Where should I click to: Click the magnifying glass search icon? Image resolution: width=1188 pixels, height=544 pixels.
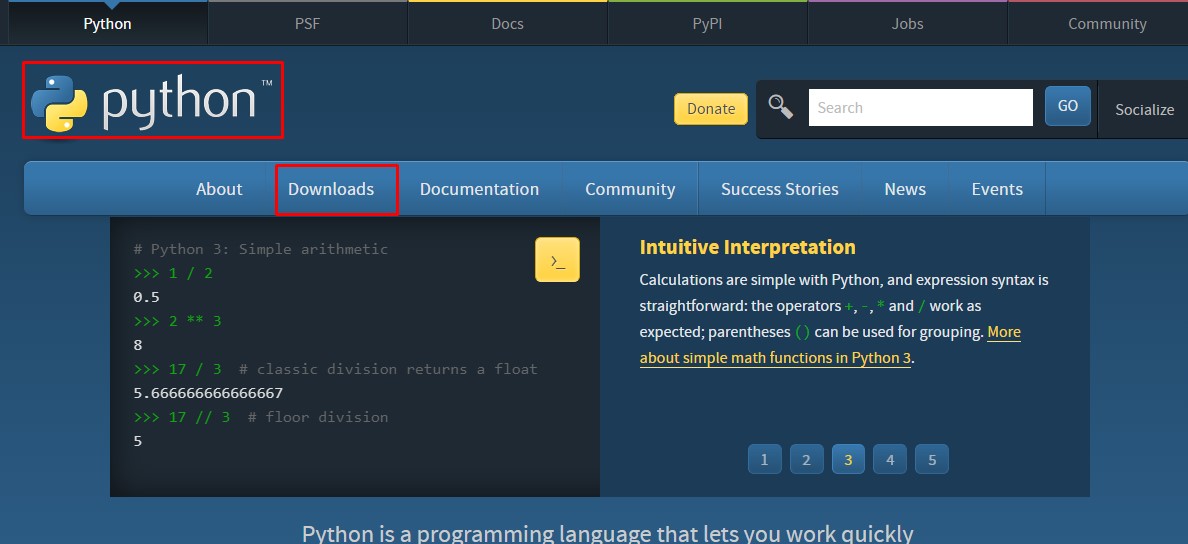click(780, 107)
